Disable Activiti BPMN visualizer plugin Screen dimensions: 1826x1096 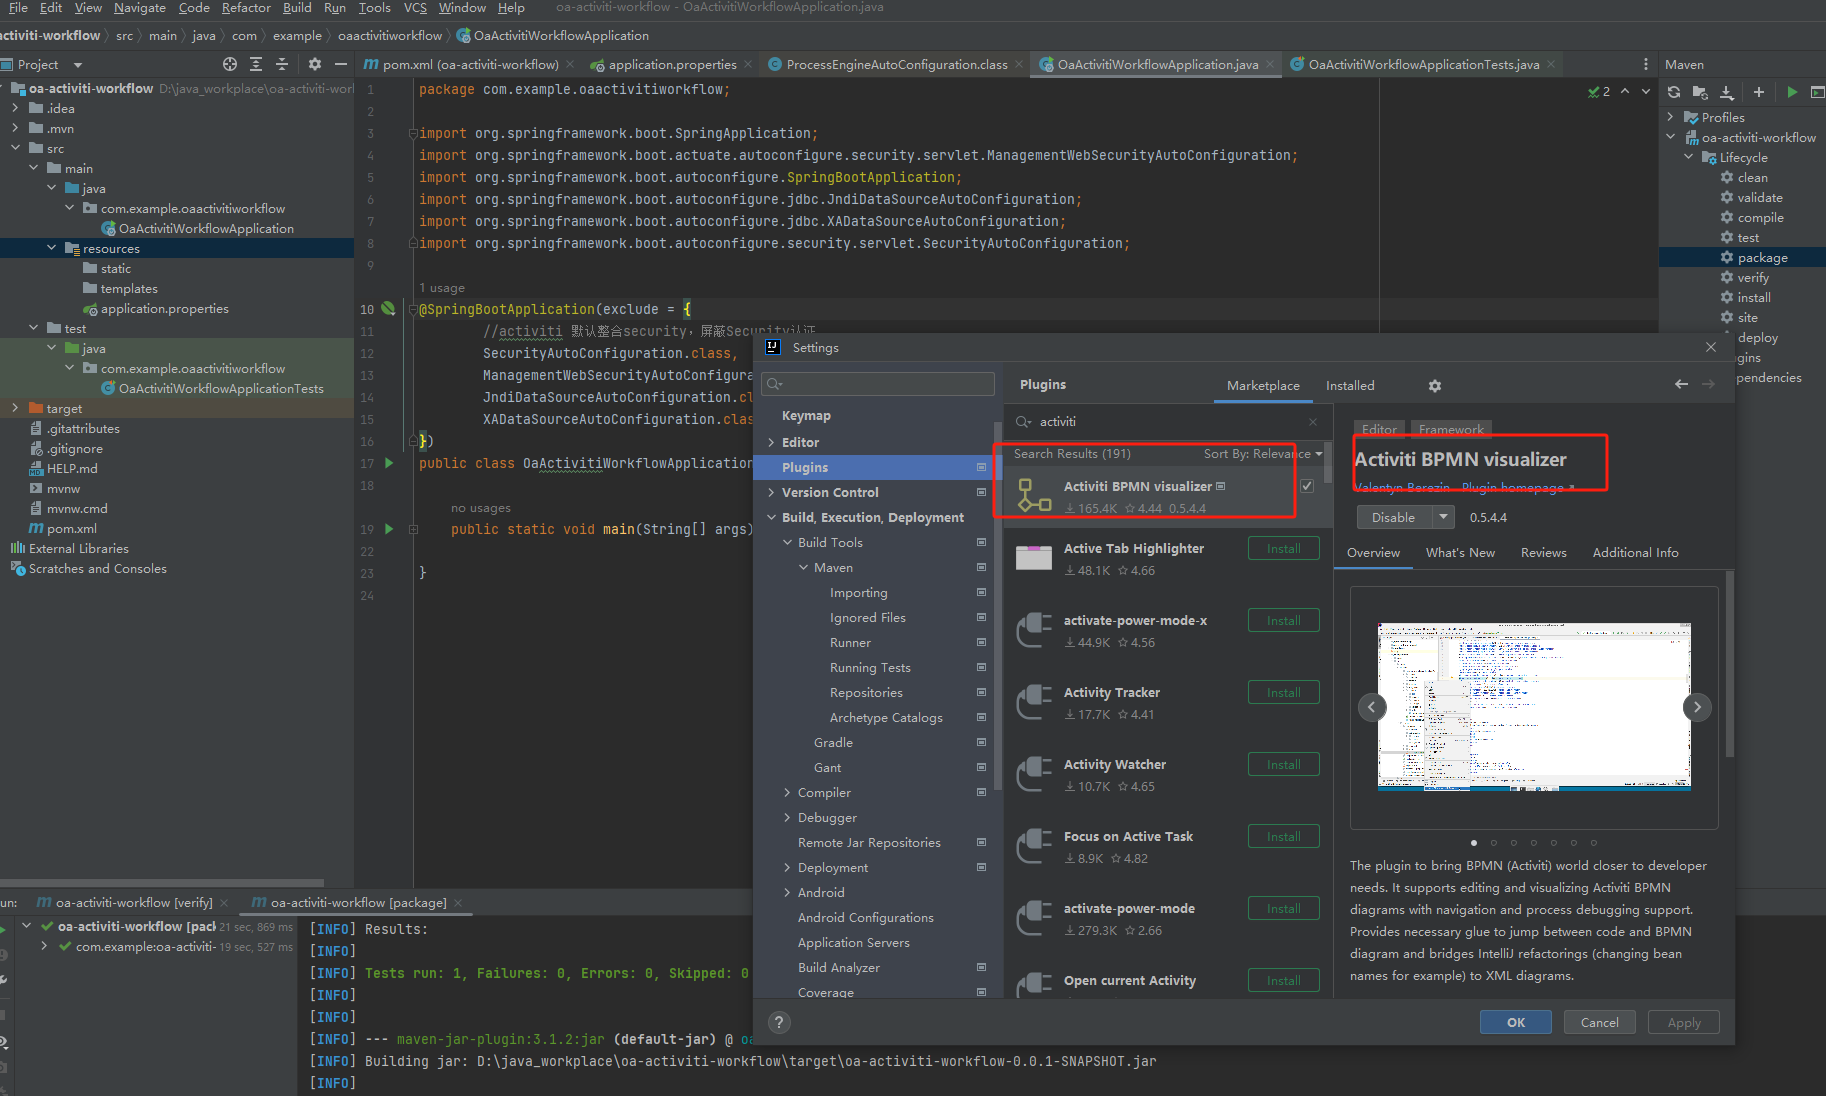1394,517
